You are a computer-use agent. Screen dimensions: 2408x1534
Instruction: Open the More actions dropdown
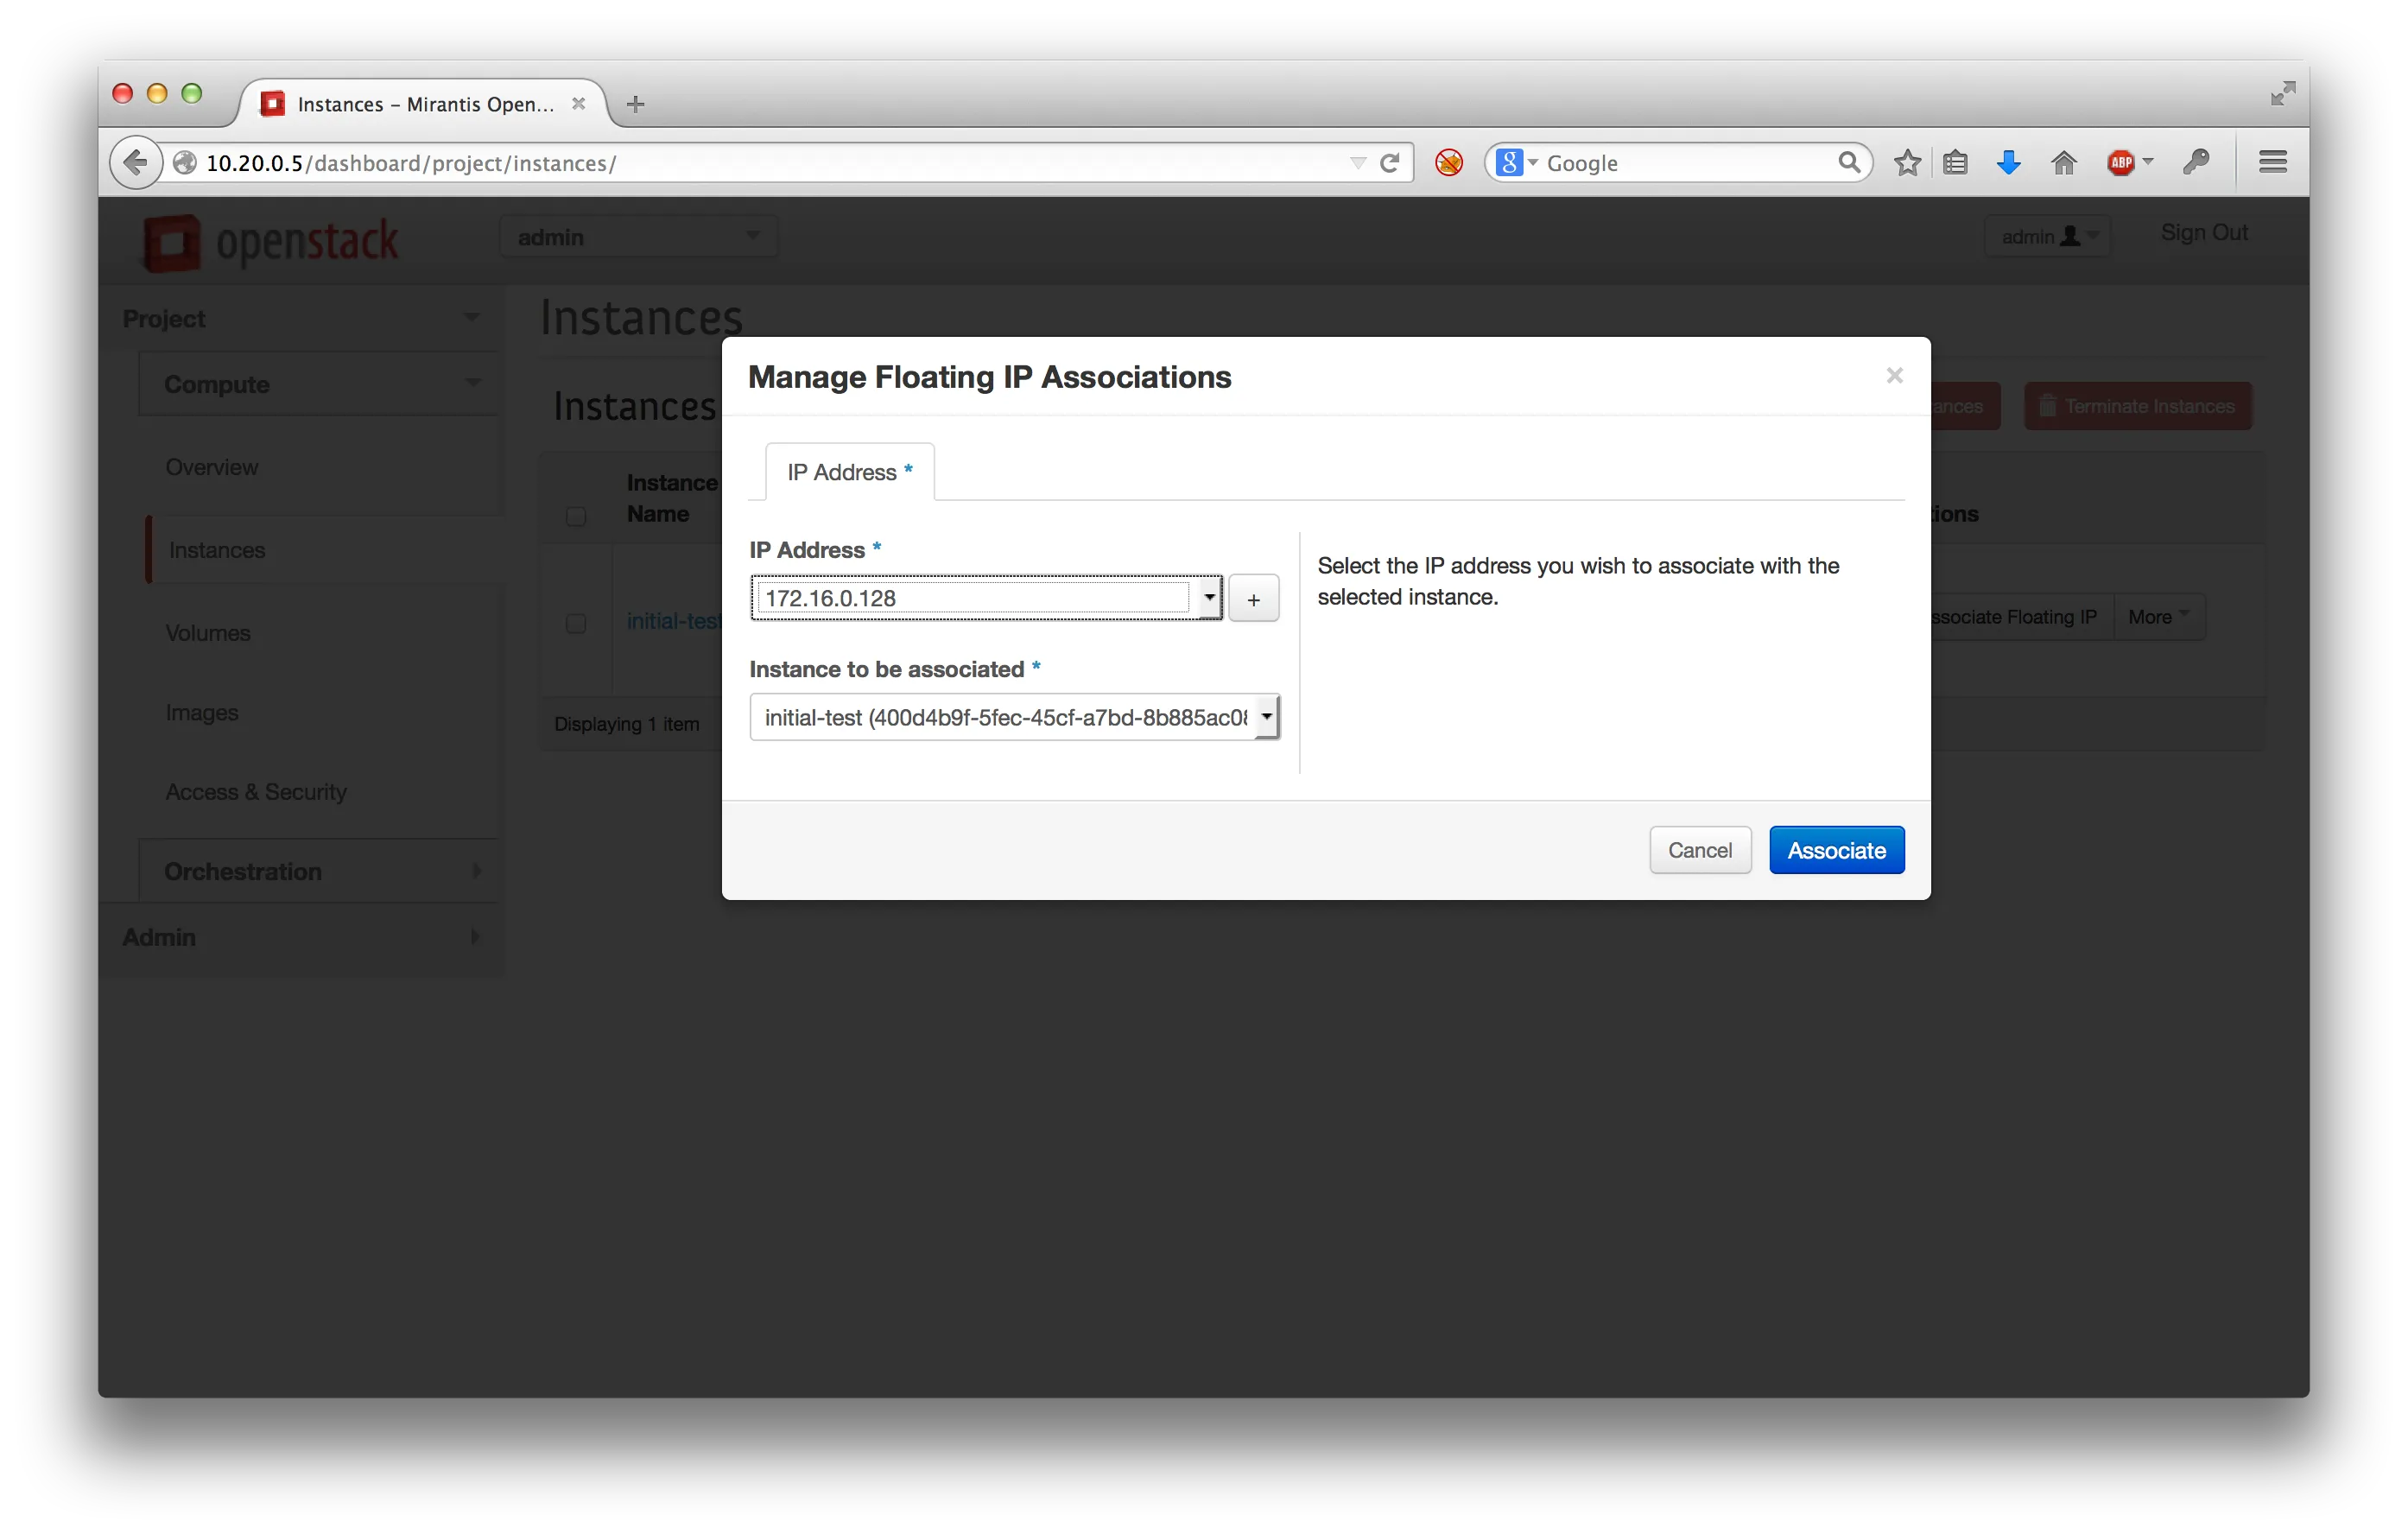pyautogui.click(x=2159, y=617)
